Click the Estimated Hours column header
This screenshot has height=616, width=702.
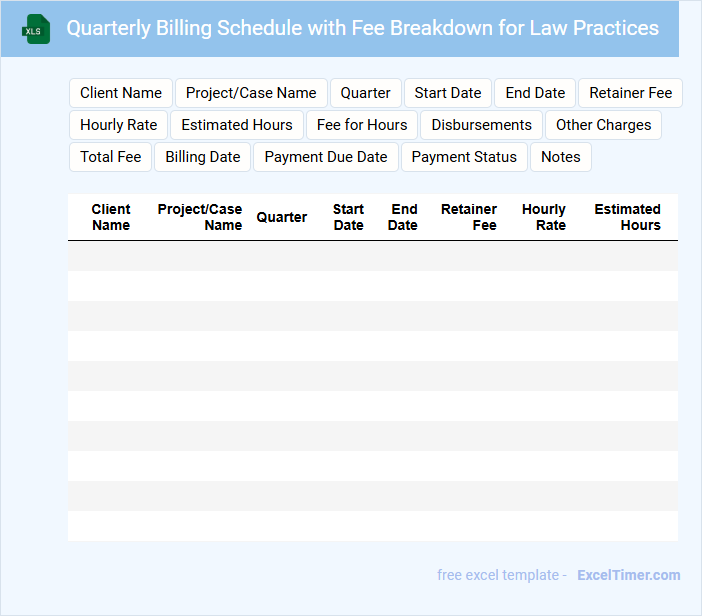[627, 217]
